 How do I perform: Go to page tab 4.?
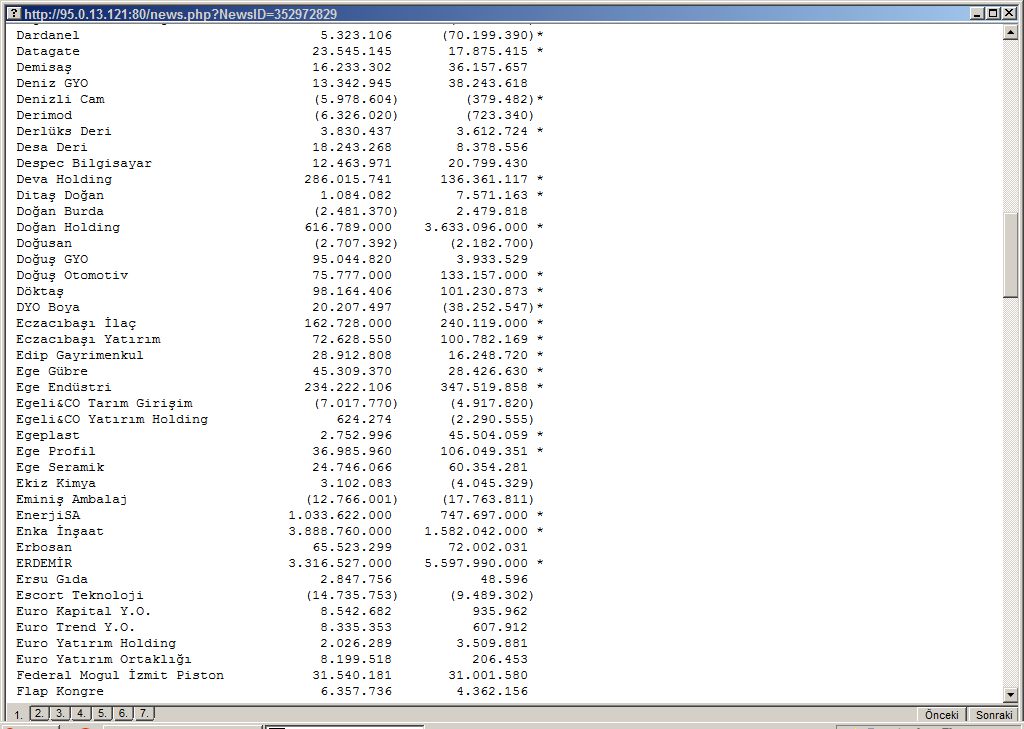(80, 713)
